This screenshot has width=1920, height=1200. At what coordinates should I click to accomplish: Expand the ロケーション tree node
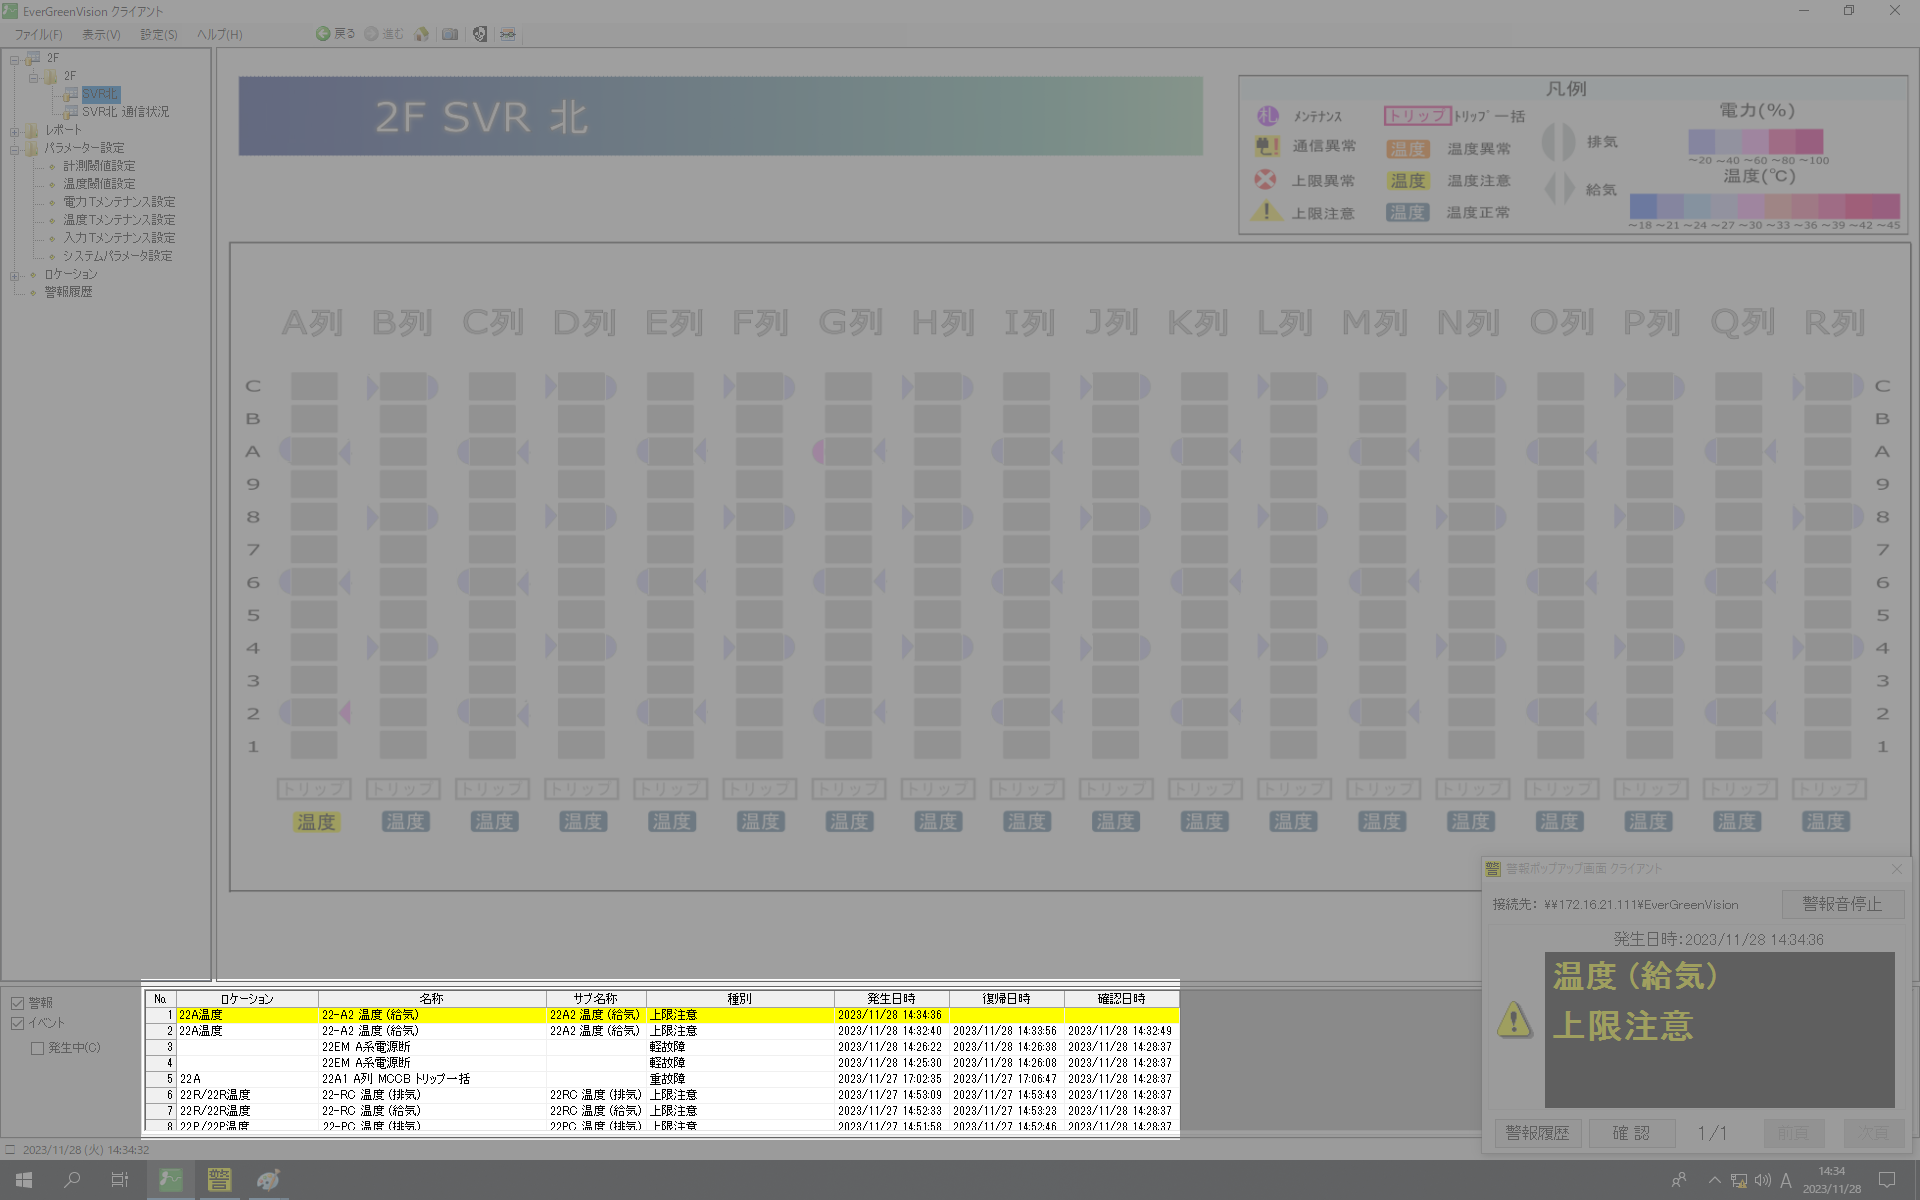coord(15,275)
